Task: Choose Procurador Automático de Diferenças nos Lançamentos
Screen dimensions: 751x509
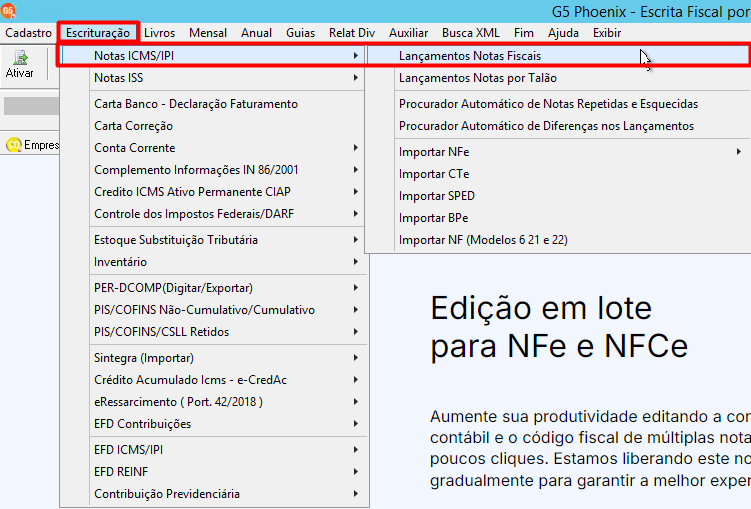Action: pyautogui.click(x=558, y=126)
